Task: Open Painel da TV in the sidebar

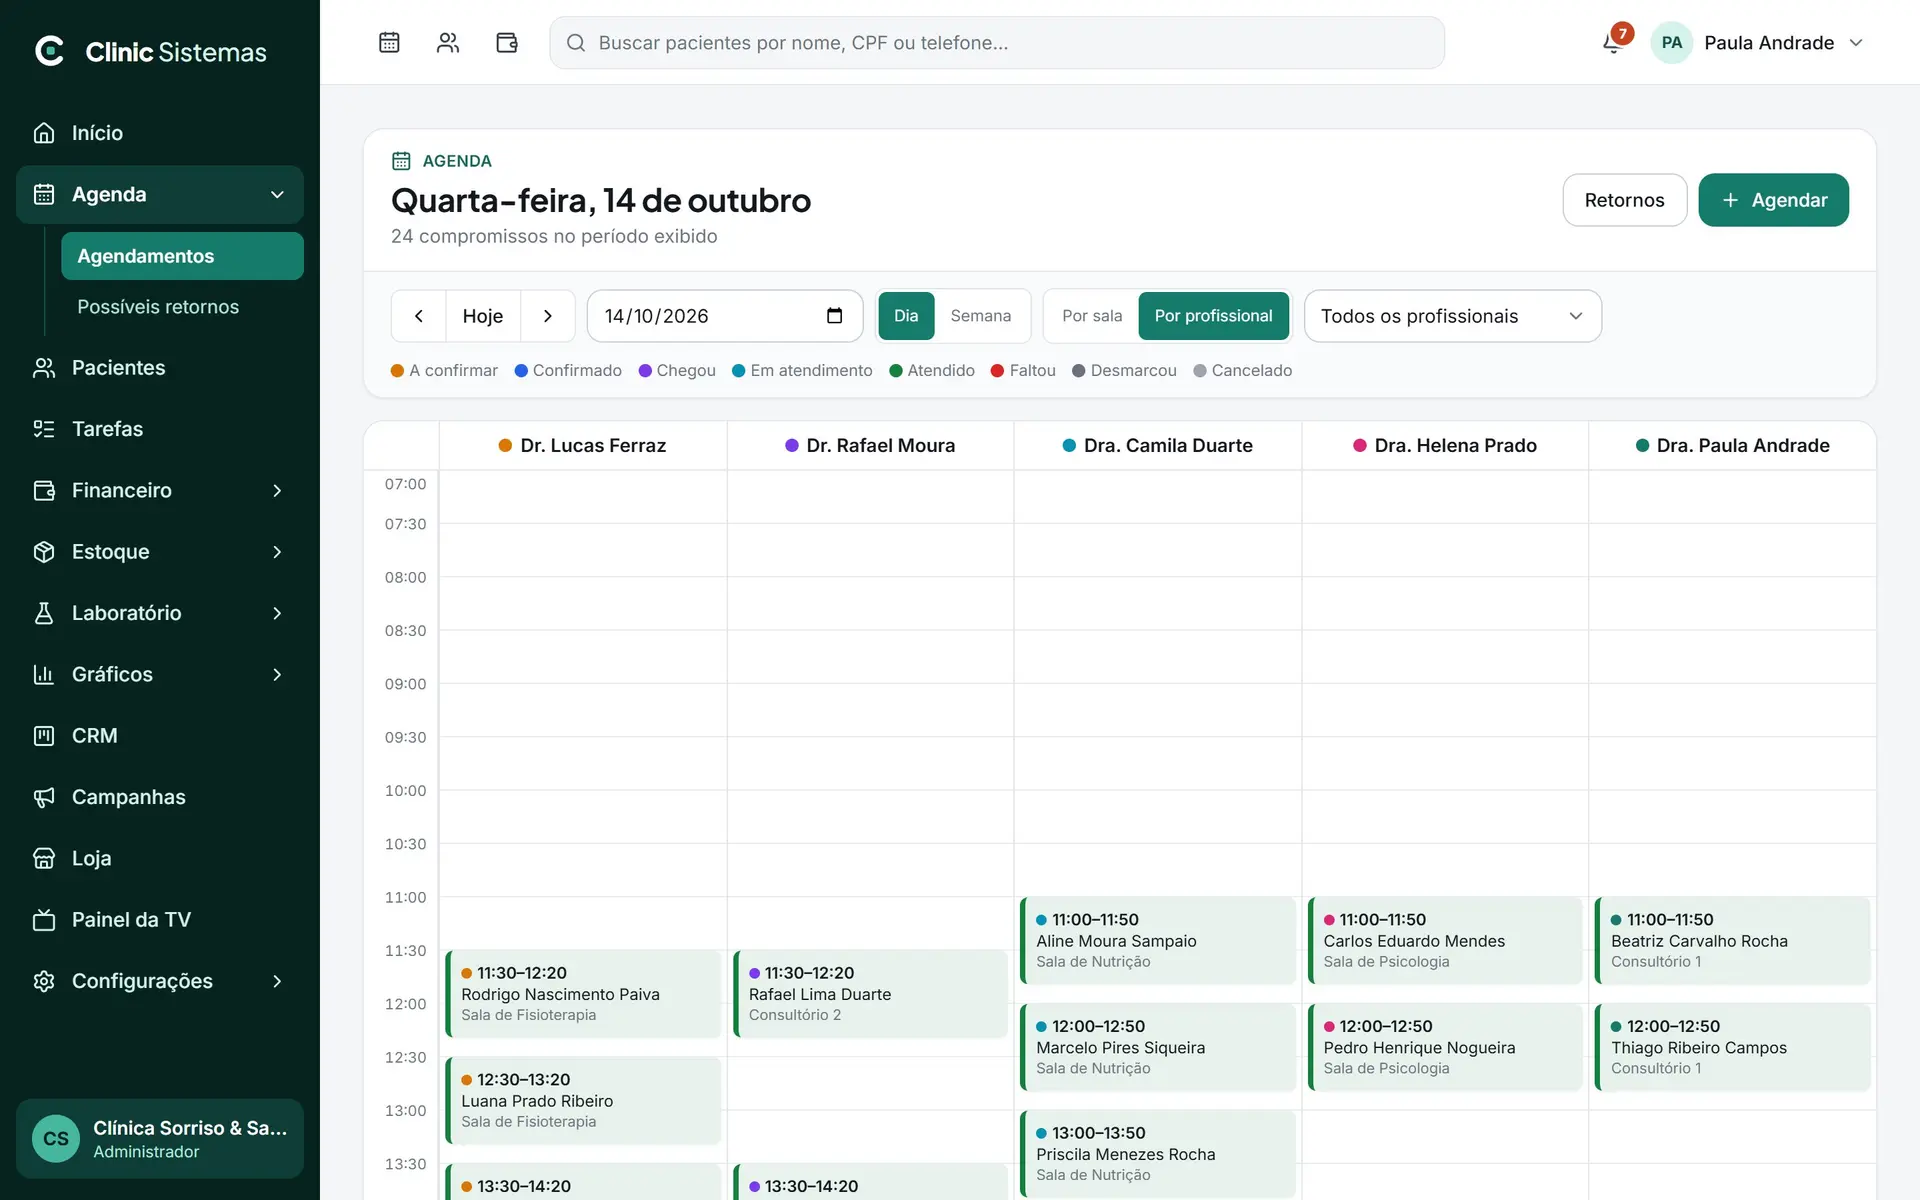Action: point(160,920)
